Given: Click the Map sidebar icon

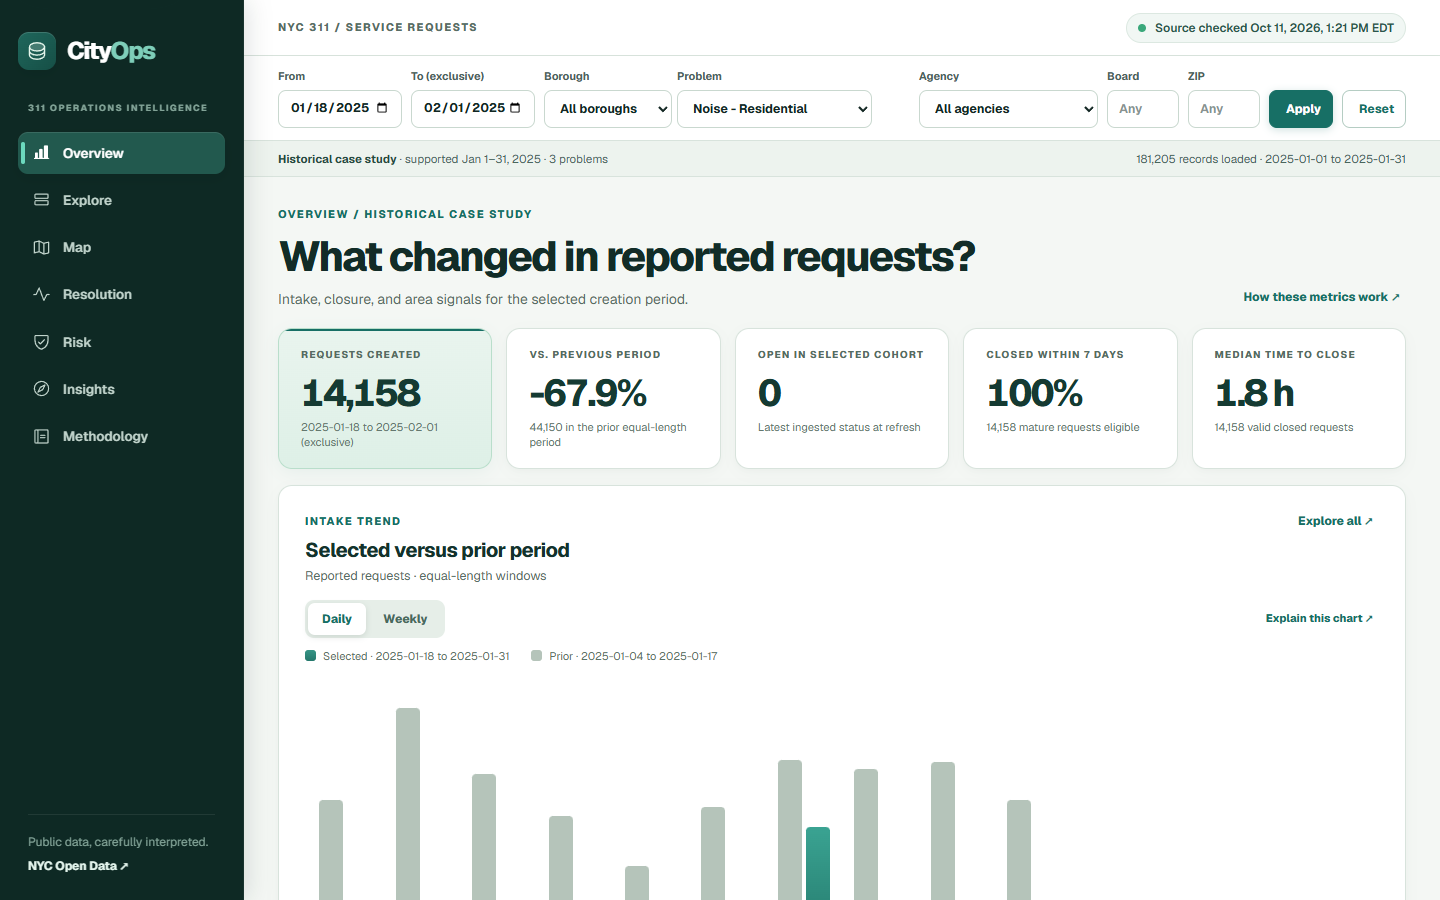Looking at the screenshot, I should click(42, 247).
